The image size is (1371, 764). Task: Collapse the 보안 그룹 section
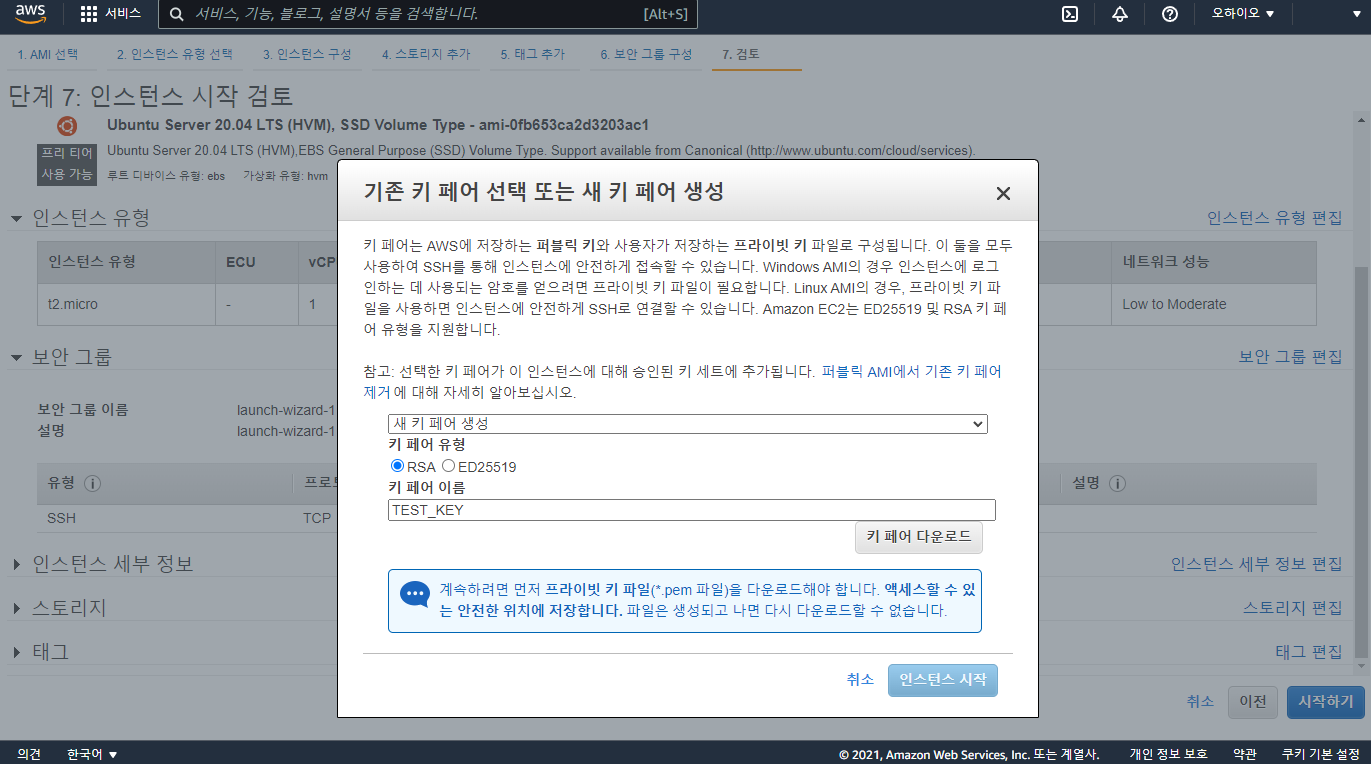point(17,357)
